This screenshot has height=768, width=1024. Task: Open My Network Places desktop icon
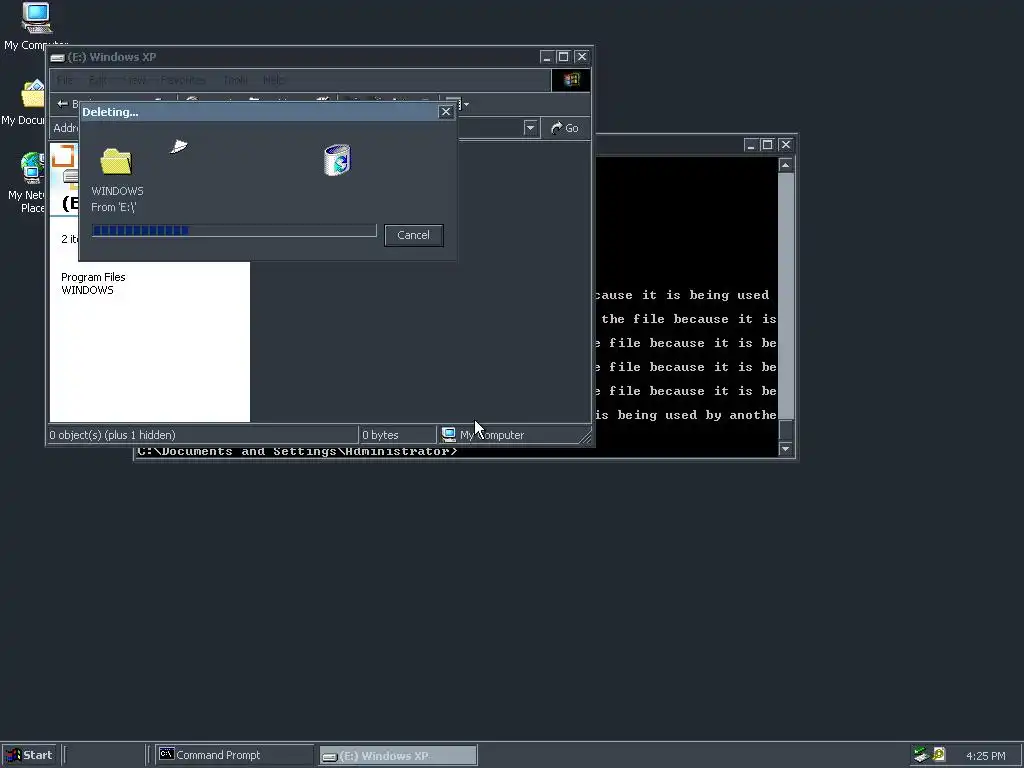click(x=25, y=182)
